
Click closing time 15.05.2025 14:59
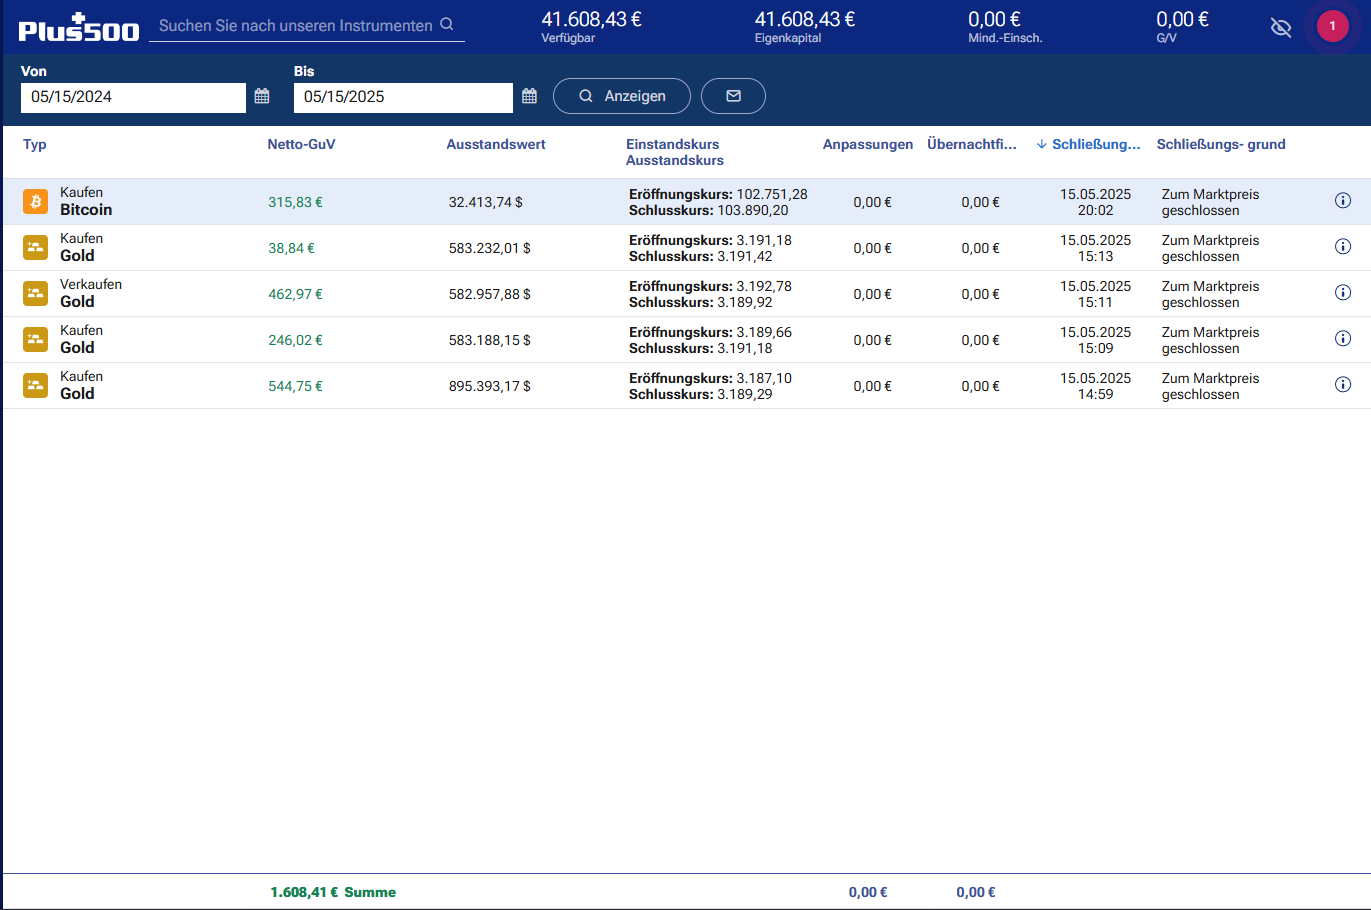tap(1095, 386)
